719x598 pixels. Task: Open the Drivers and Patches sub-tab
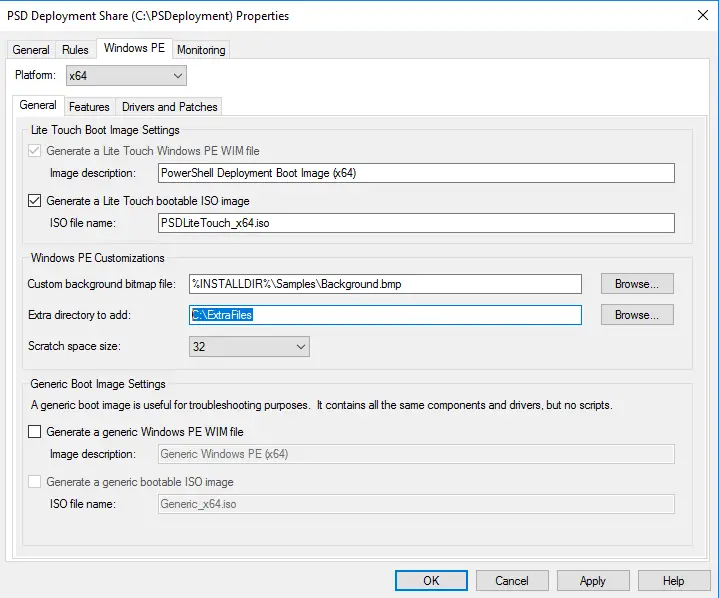[x=169, y=107]
